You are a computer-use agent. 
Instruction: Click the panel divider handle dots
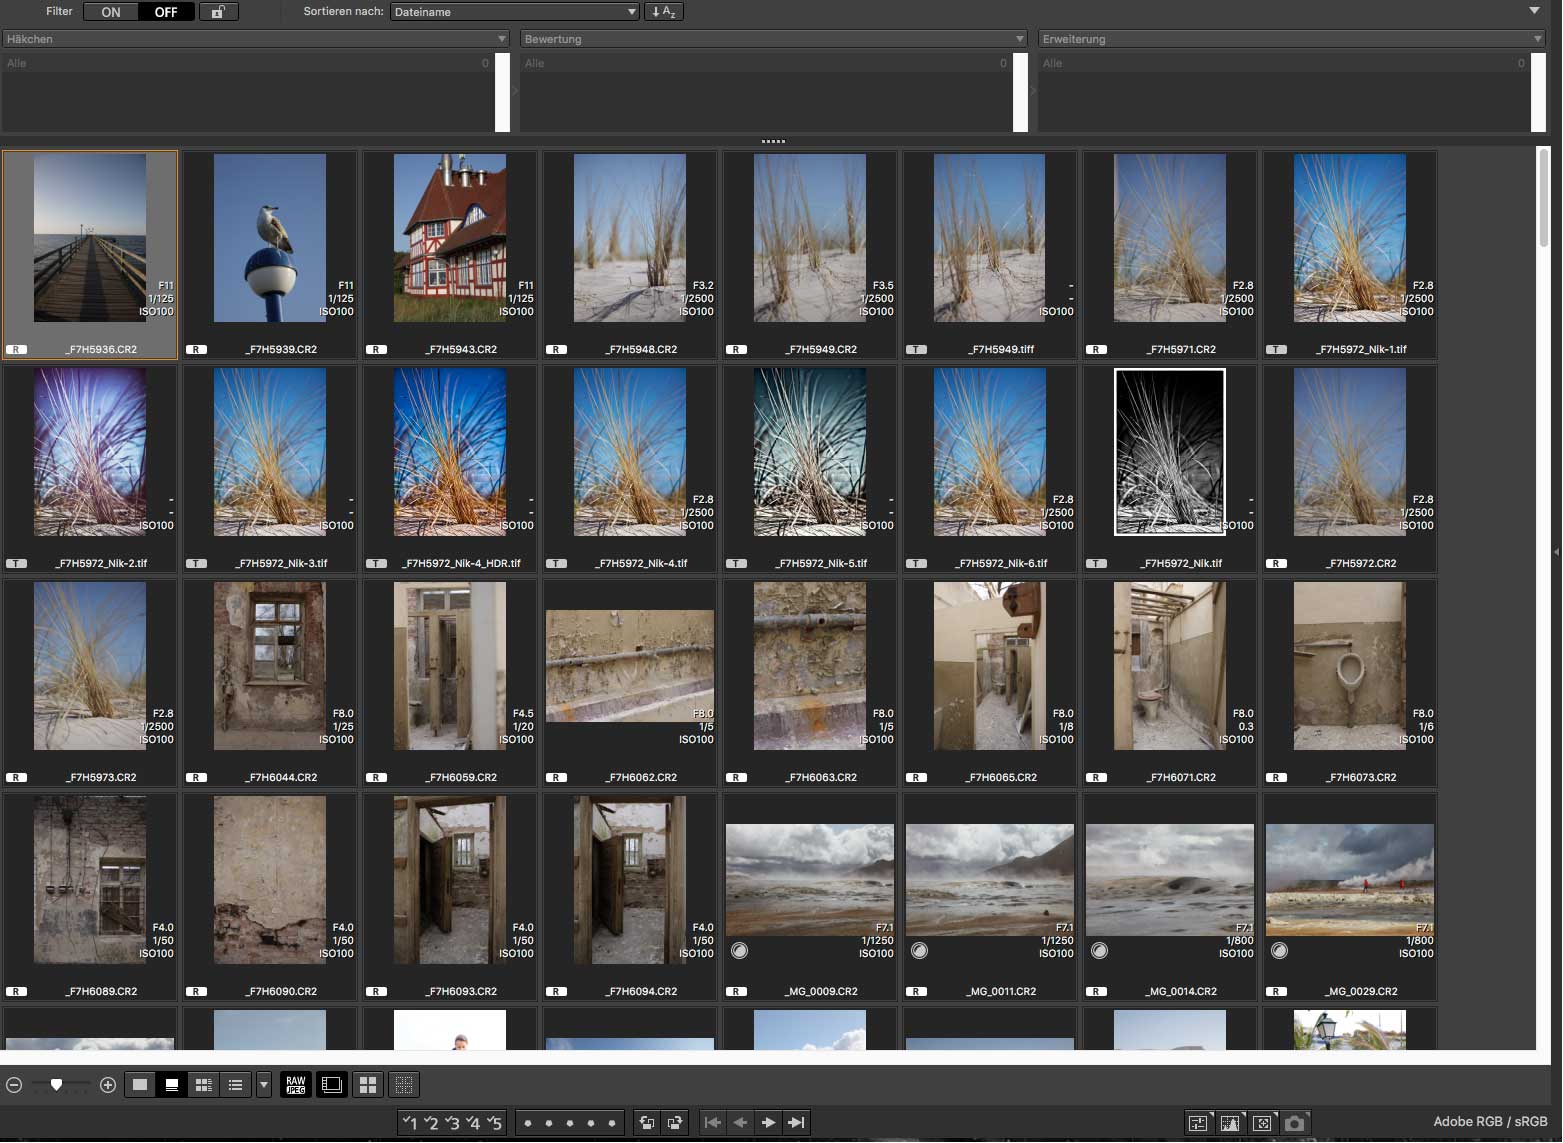(x=773, y=141)
